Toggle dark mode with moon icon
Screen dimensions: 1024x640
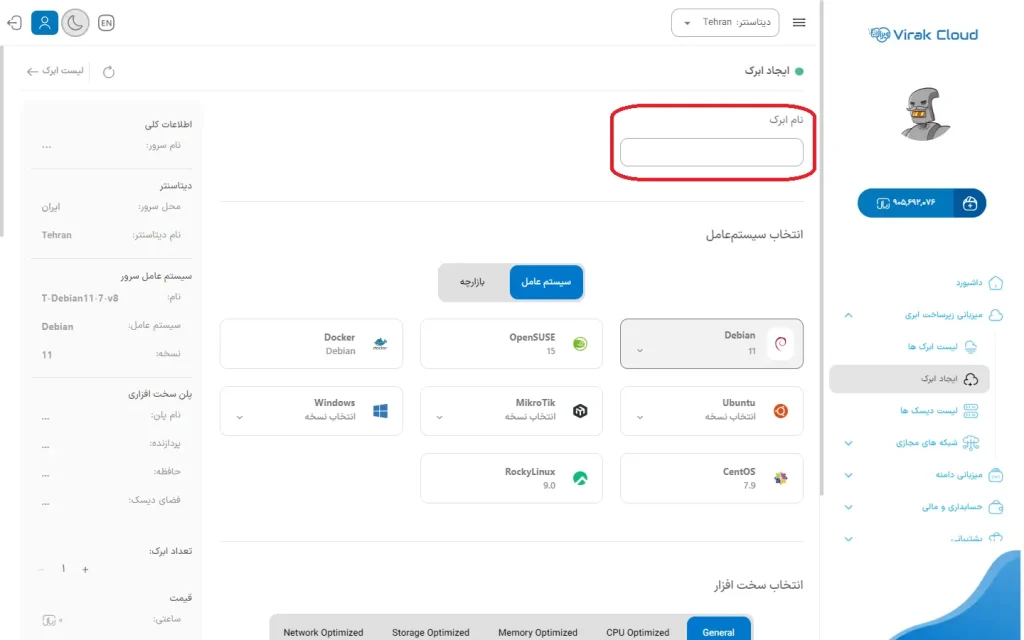pos(75,22)
